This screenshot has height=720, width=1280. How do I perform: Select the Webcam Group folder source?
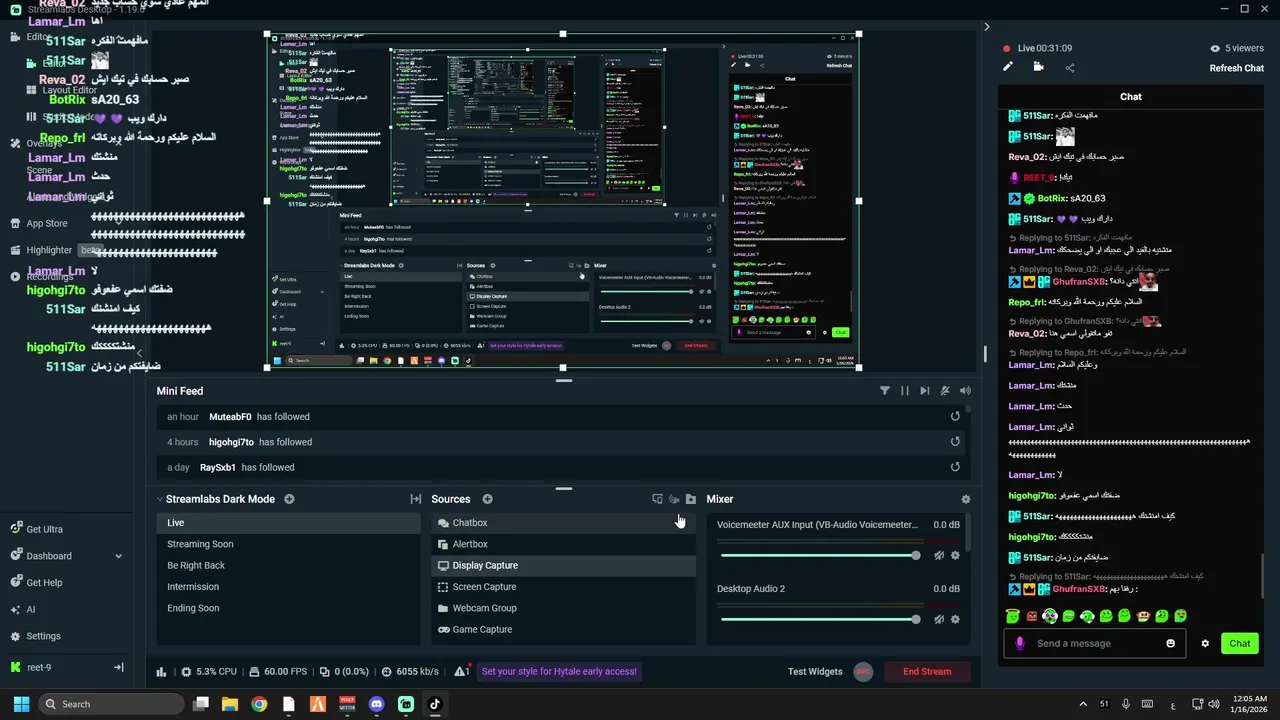click(x=564, y=608)
